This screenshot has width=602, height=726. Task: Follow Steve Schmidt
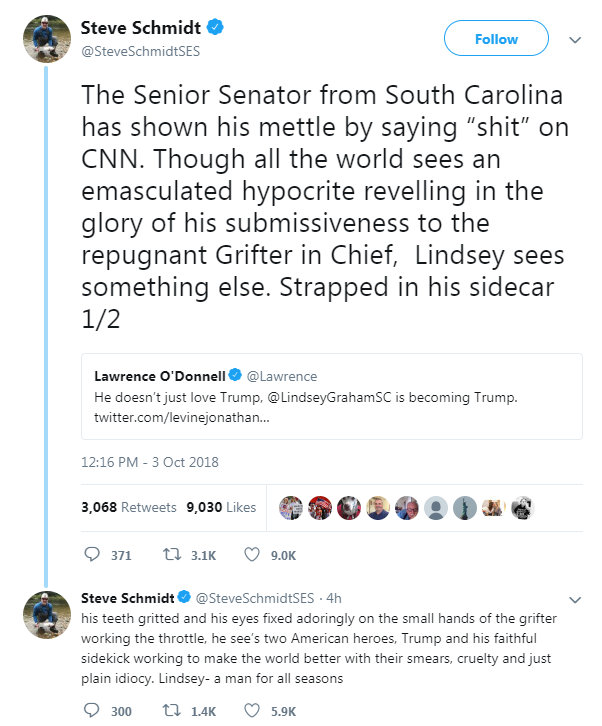tap(496, 40)
